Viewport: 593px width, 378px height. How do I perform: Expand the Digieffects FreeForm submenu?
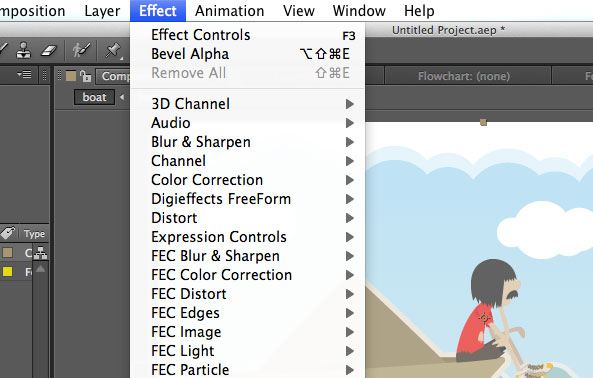point(248,199)
